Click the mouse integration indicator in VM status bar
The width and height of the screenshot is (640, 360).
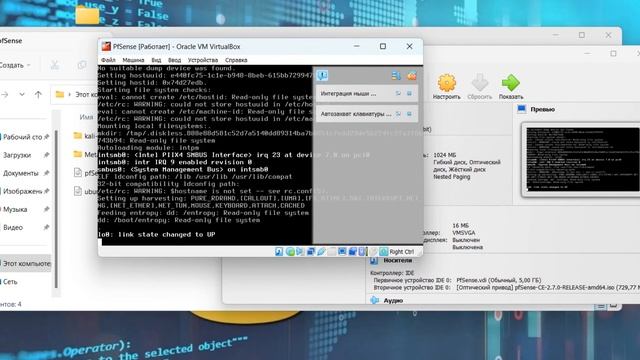coord(373,251)
